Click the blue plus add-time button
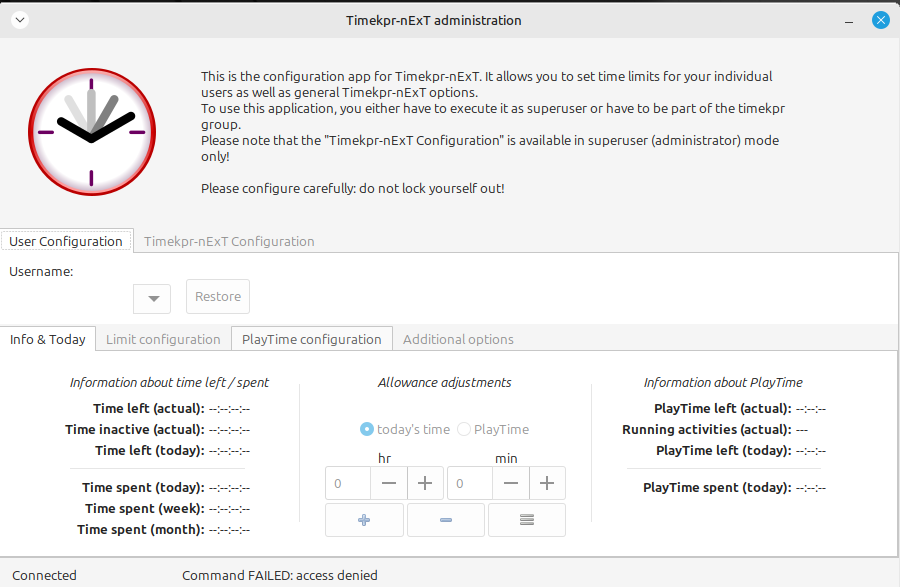 (364, 520)
